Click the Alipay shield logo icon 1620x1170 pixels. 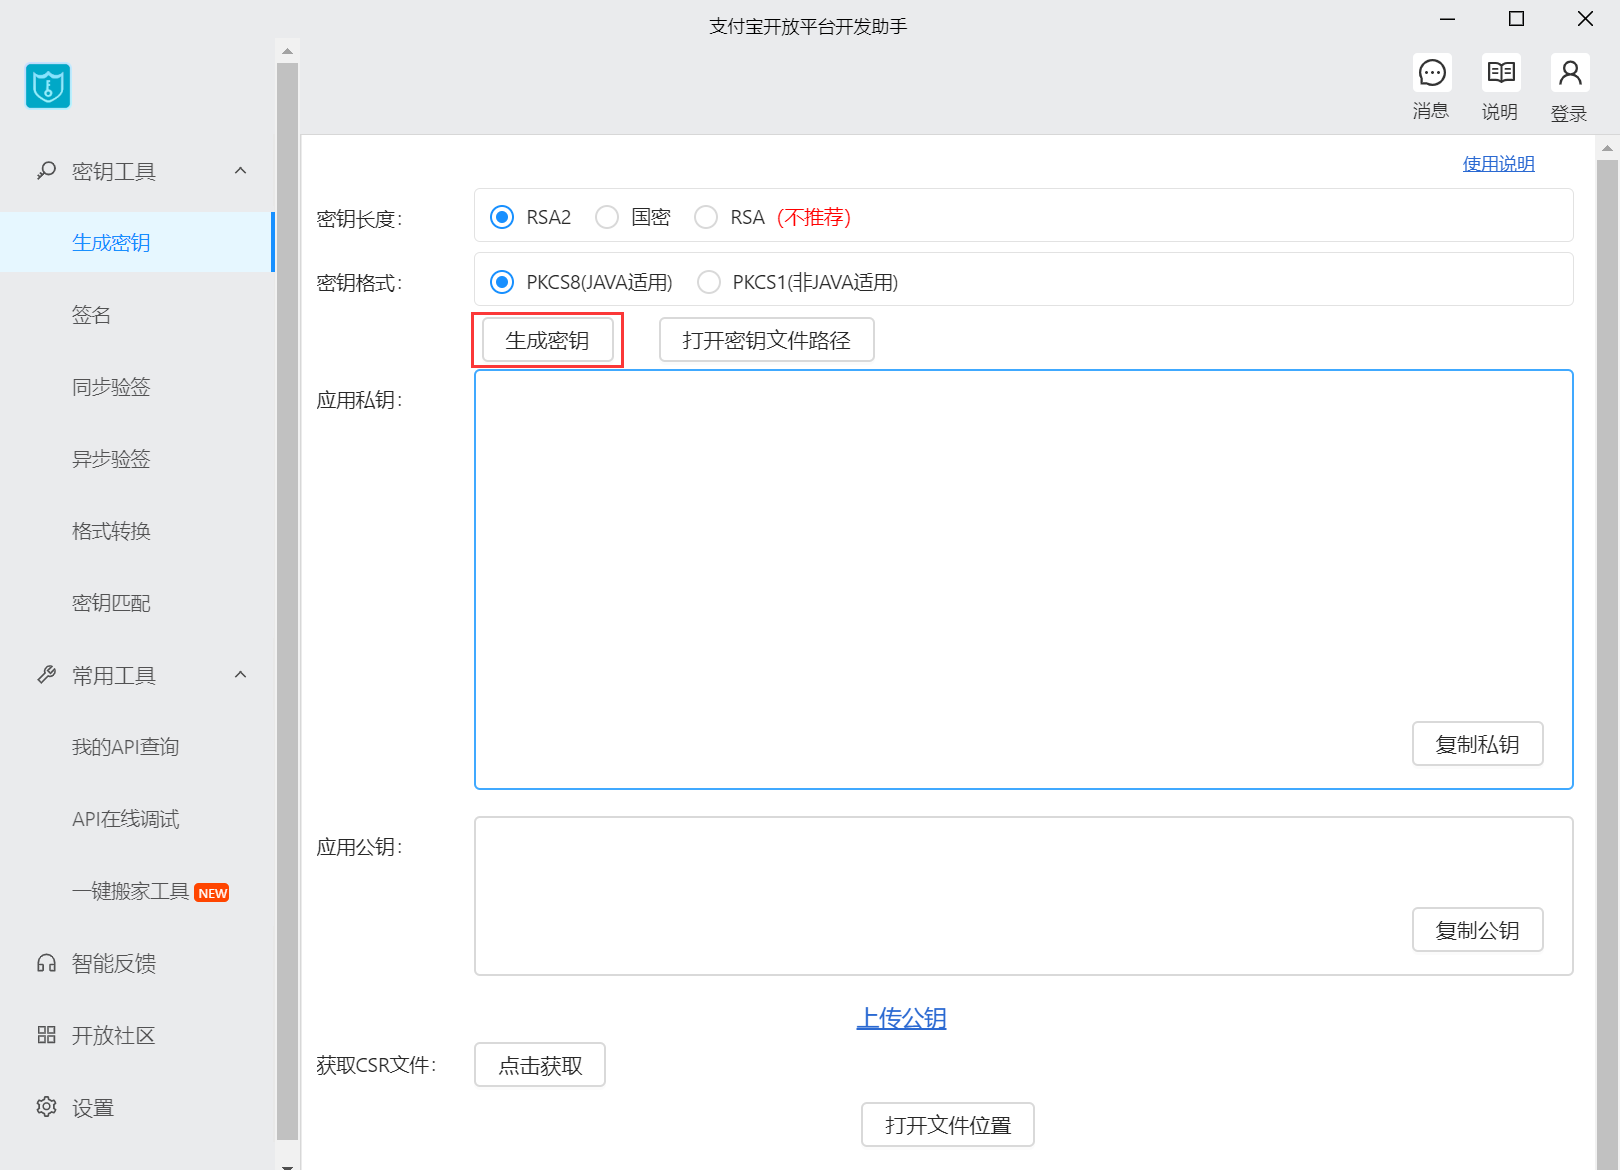pos(48,86)
